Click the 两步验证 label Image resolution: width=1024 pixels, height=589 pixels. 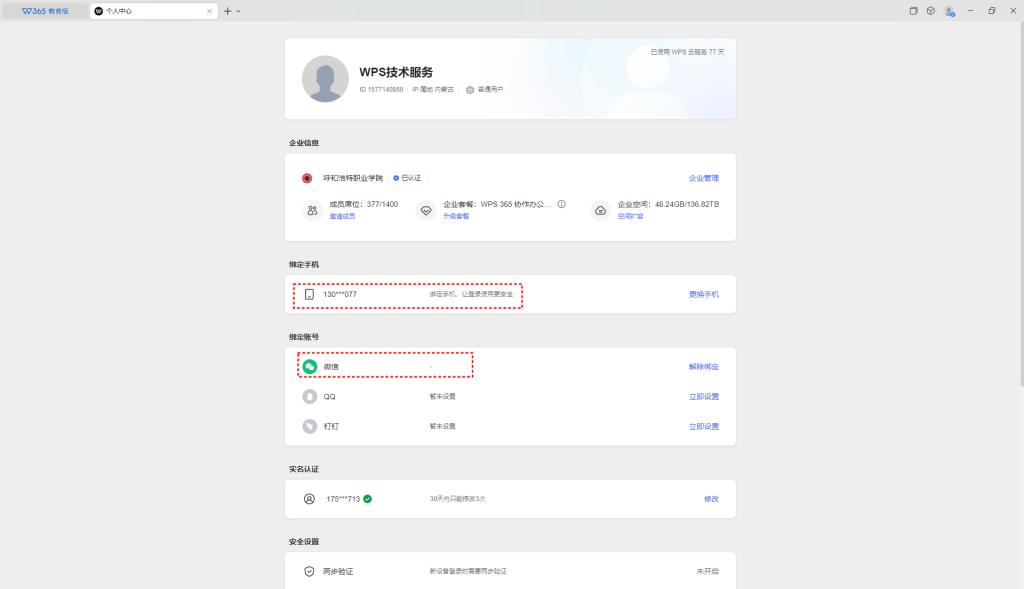point(338,571)
